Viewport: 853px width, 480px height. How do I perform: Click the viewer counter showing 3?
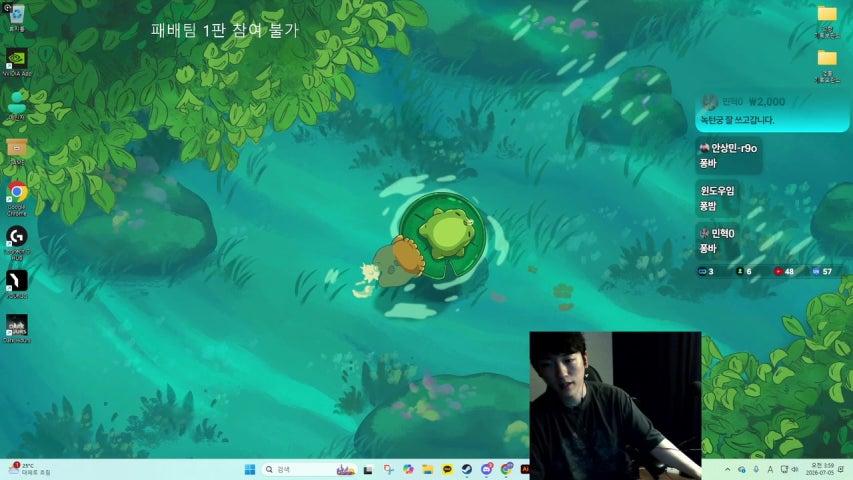[706, 271]
